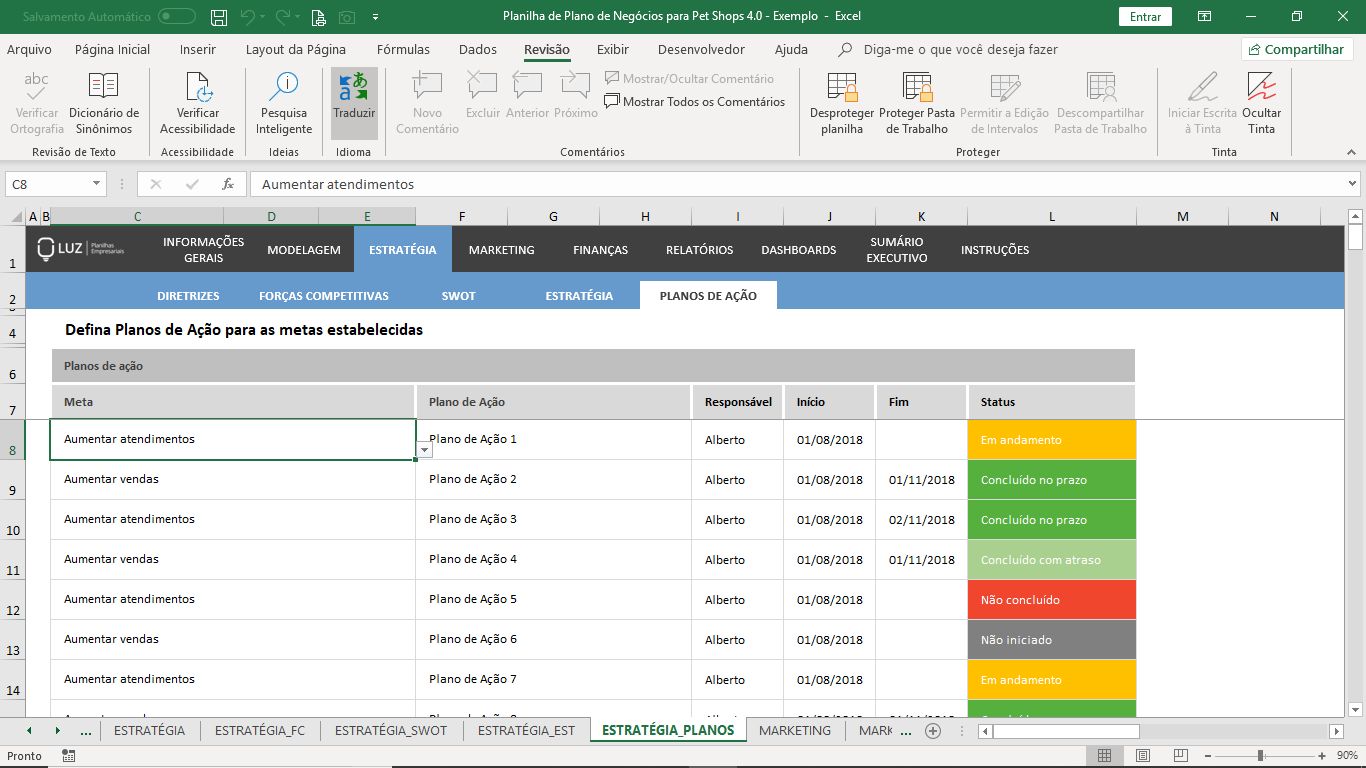
Task: Click the Traduzir translate icon
Action: [x=354, y=88]
